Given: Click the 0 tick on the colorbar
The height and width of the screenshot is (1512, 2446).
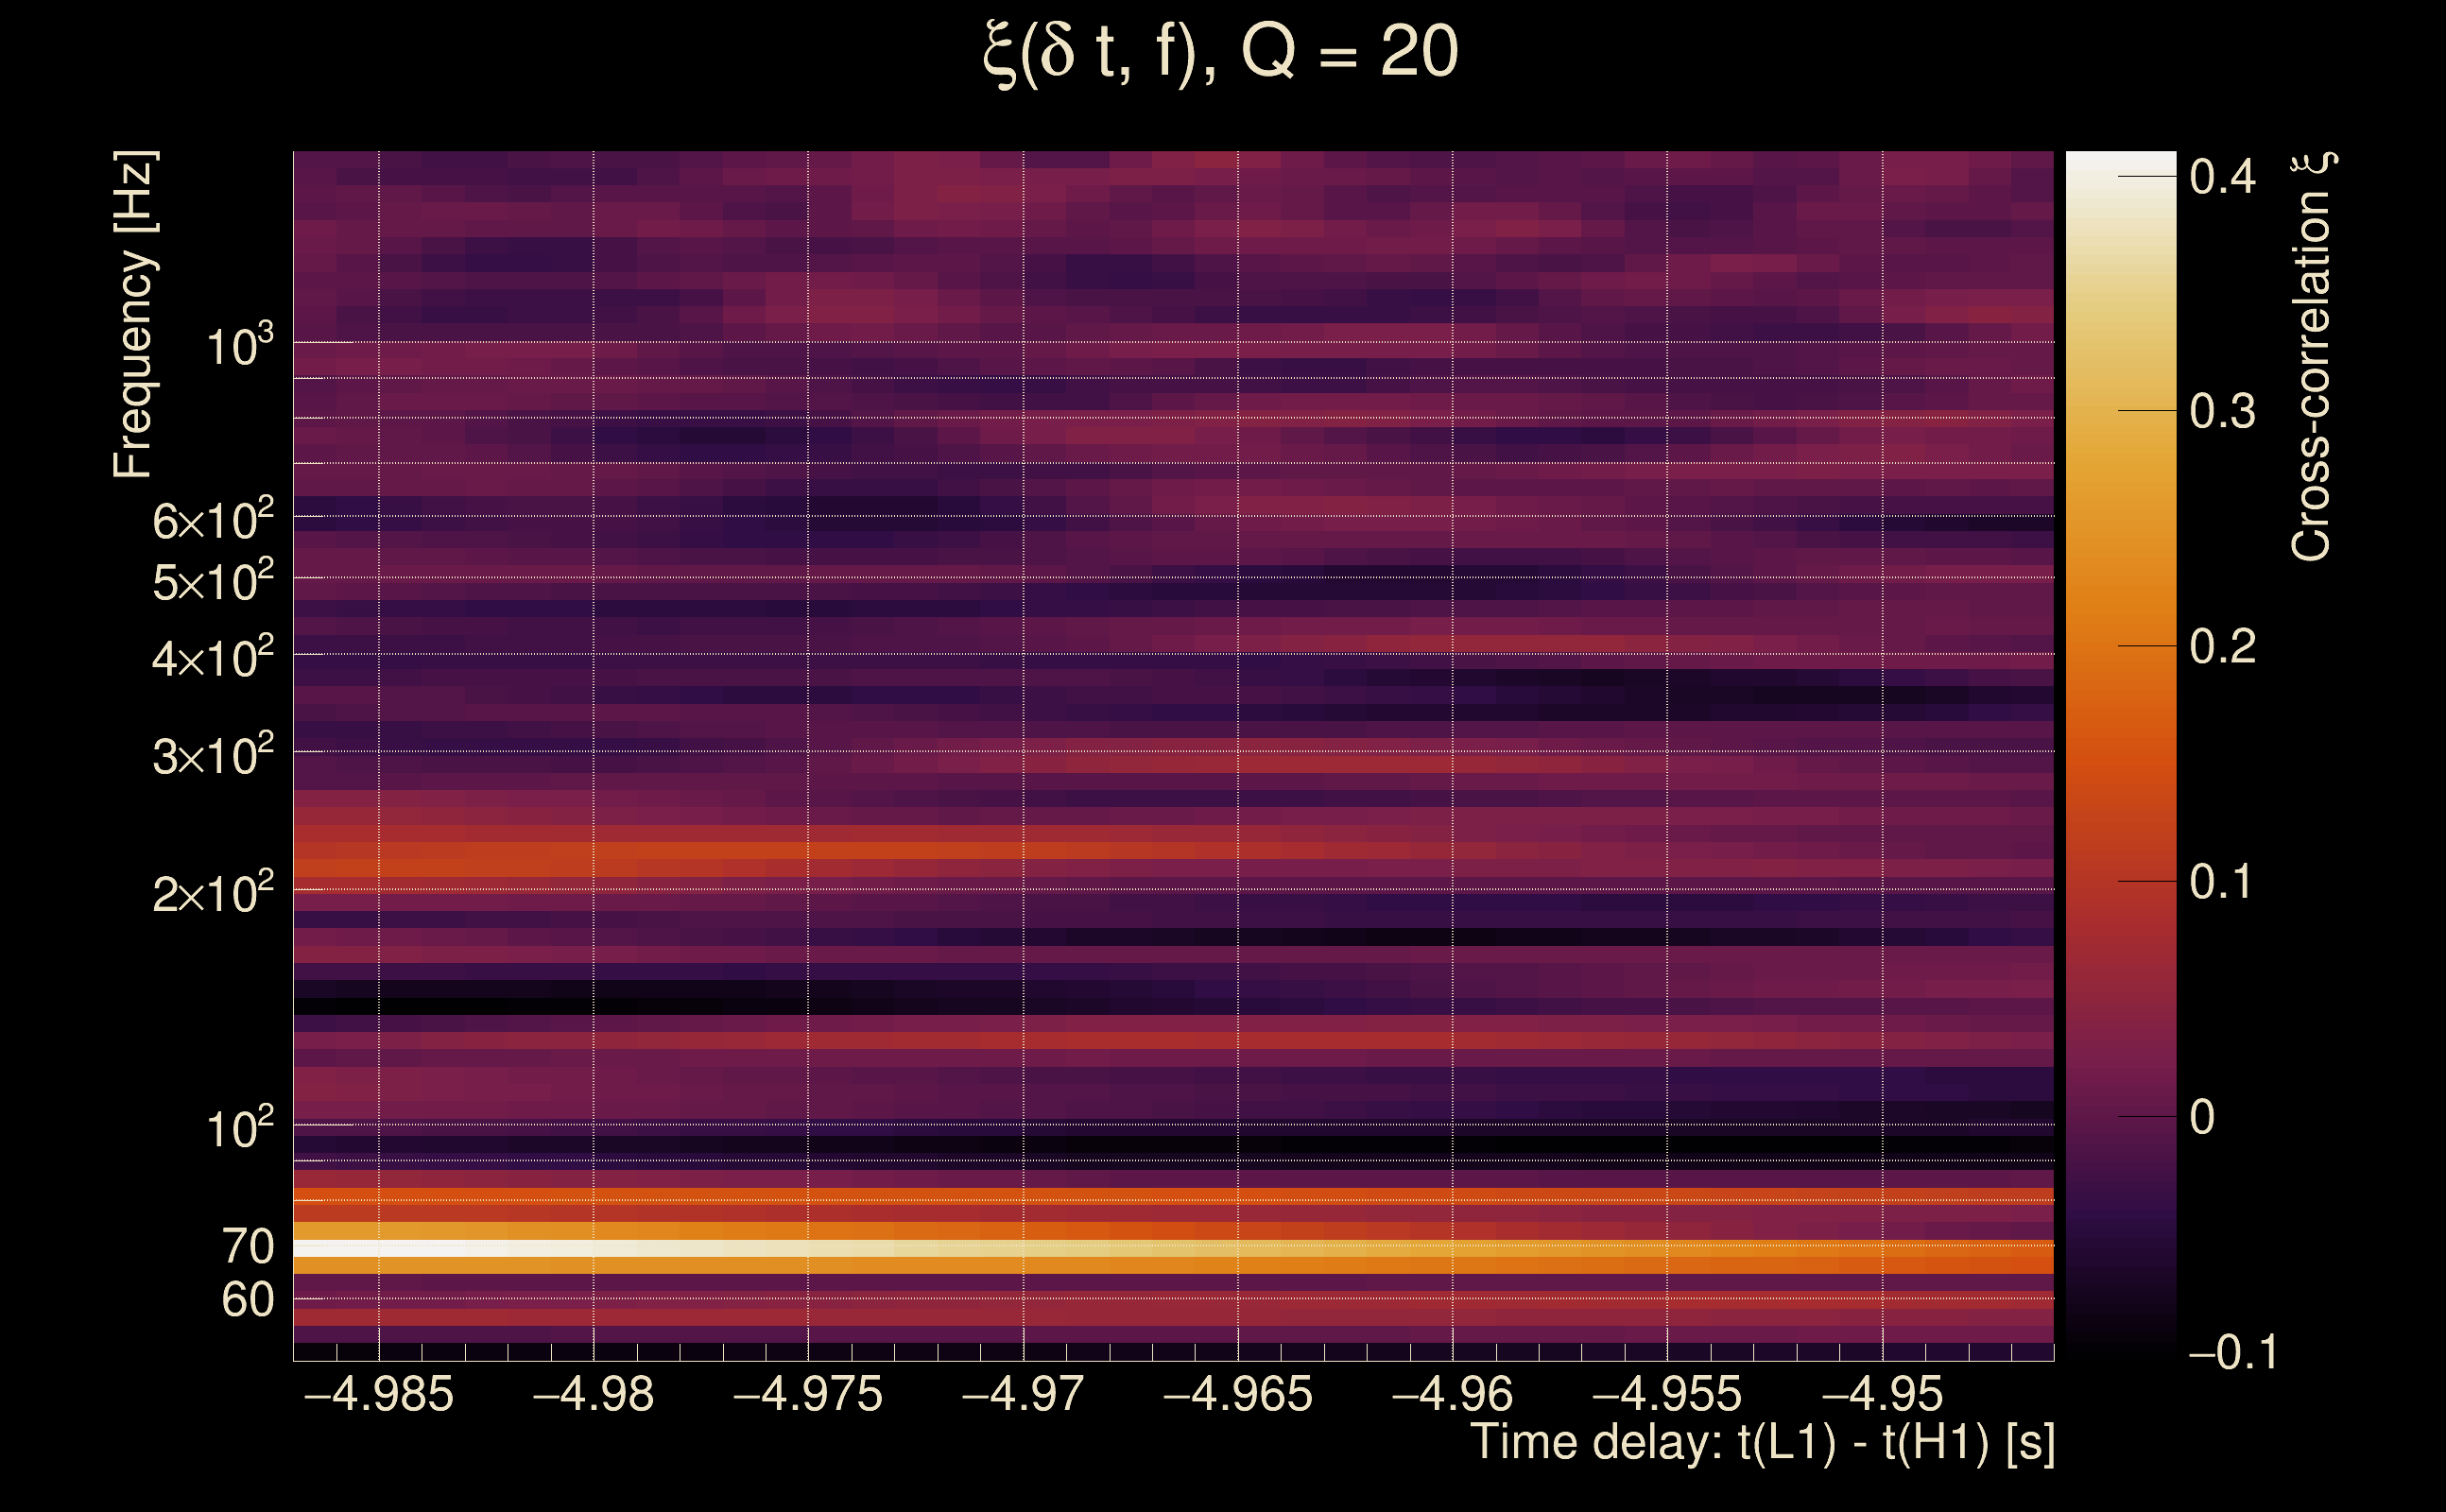Looking at the screenshot, I should [x=2201, y=1117].
